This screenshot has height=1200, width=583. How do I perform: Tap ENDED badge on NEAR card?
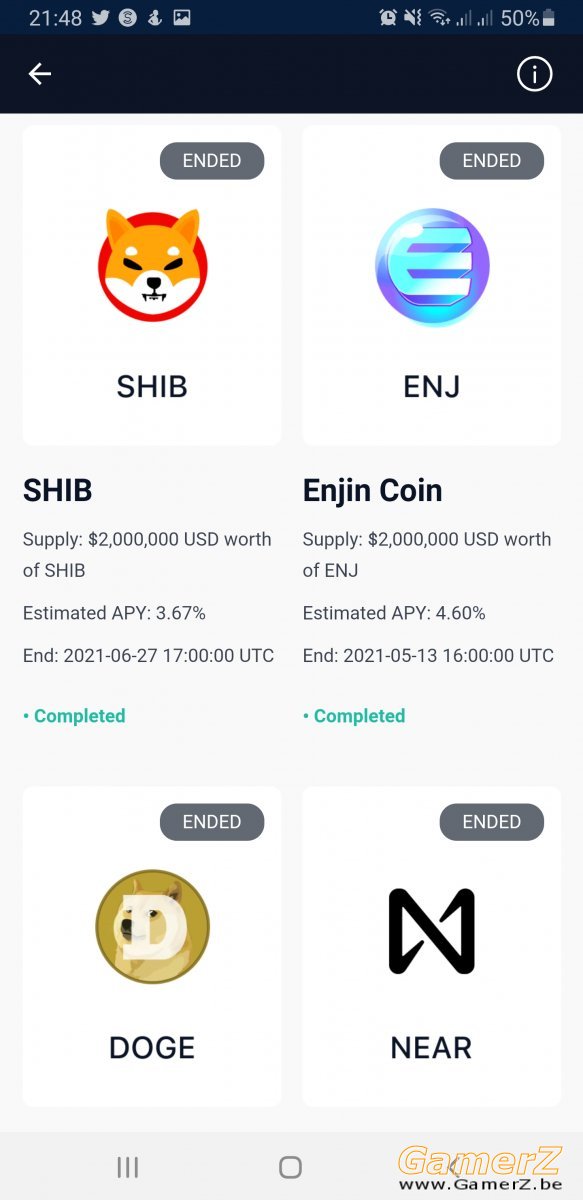[x=492, y=822]
